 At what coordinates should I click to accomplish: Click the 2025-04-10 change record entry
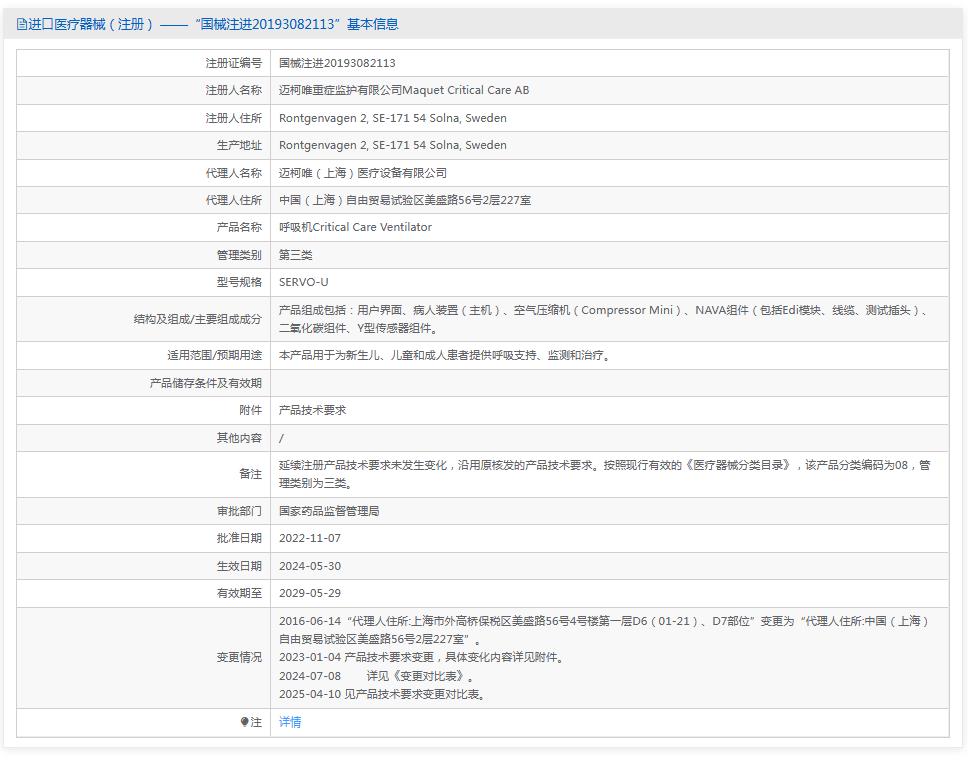(382, 694)
